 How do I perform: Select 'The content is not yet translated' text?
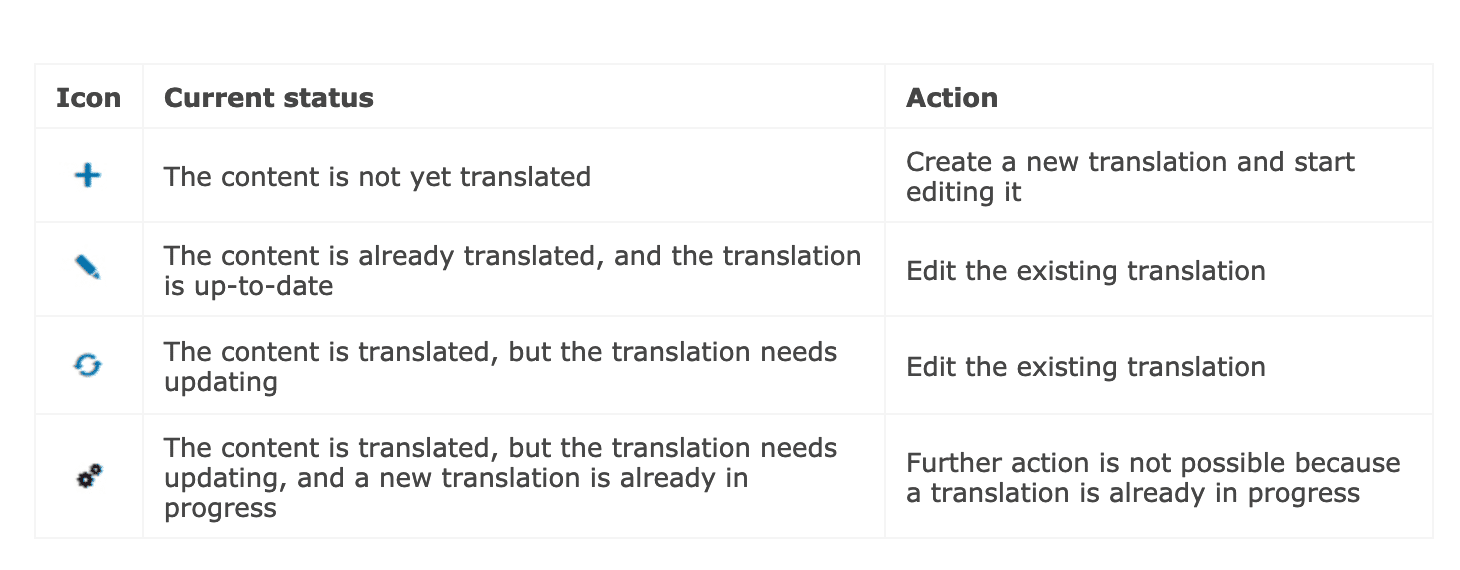[x=377, y=177]
